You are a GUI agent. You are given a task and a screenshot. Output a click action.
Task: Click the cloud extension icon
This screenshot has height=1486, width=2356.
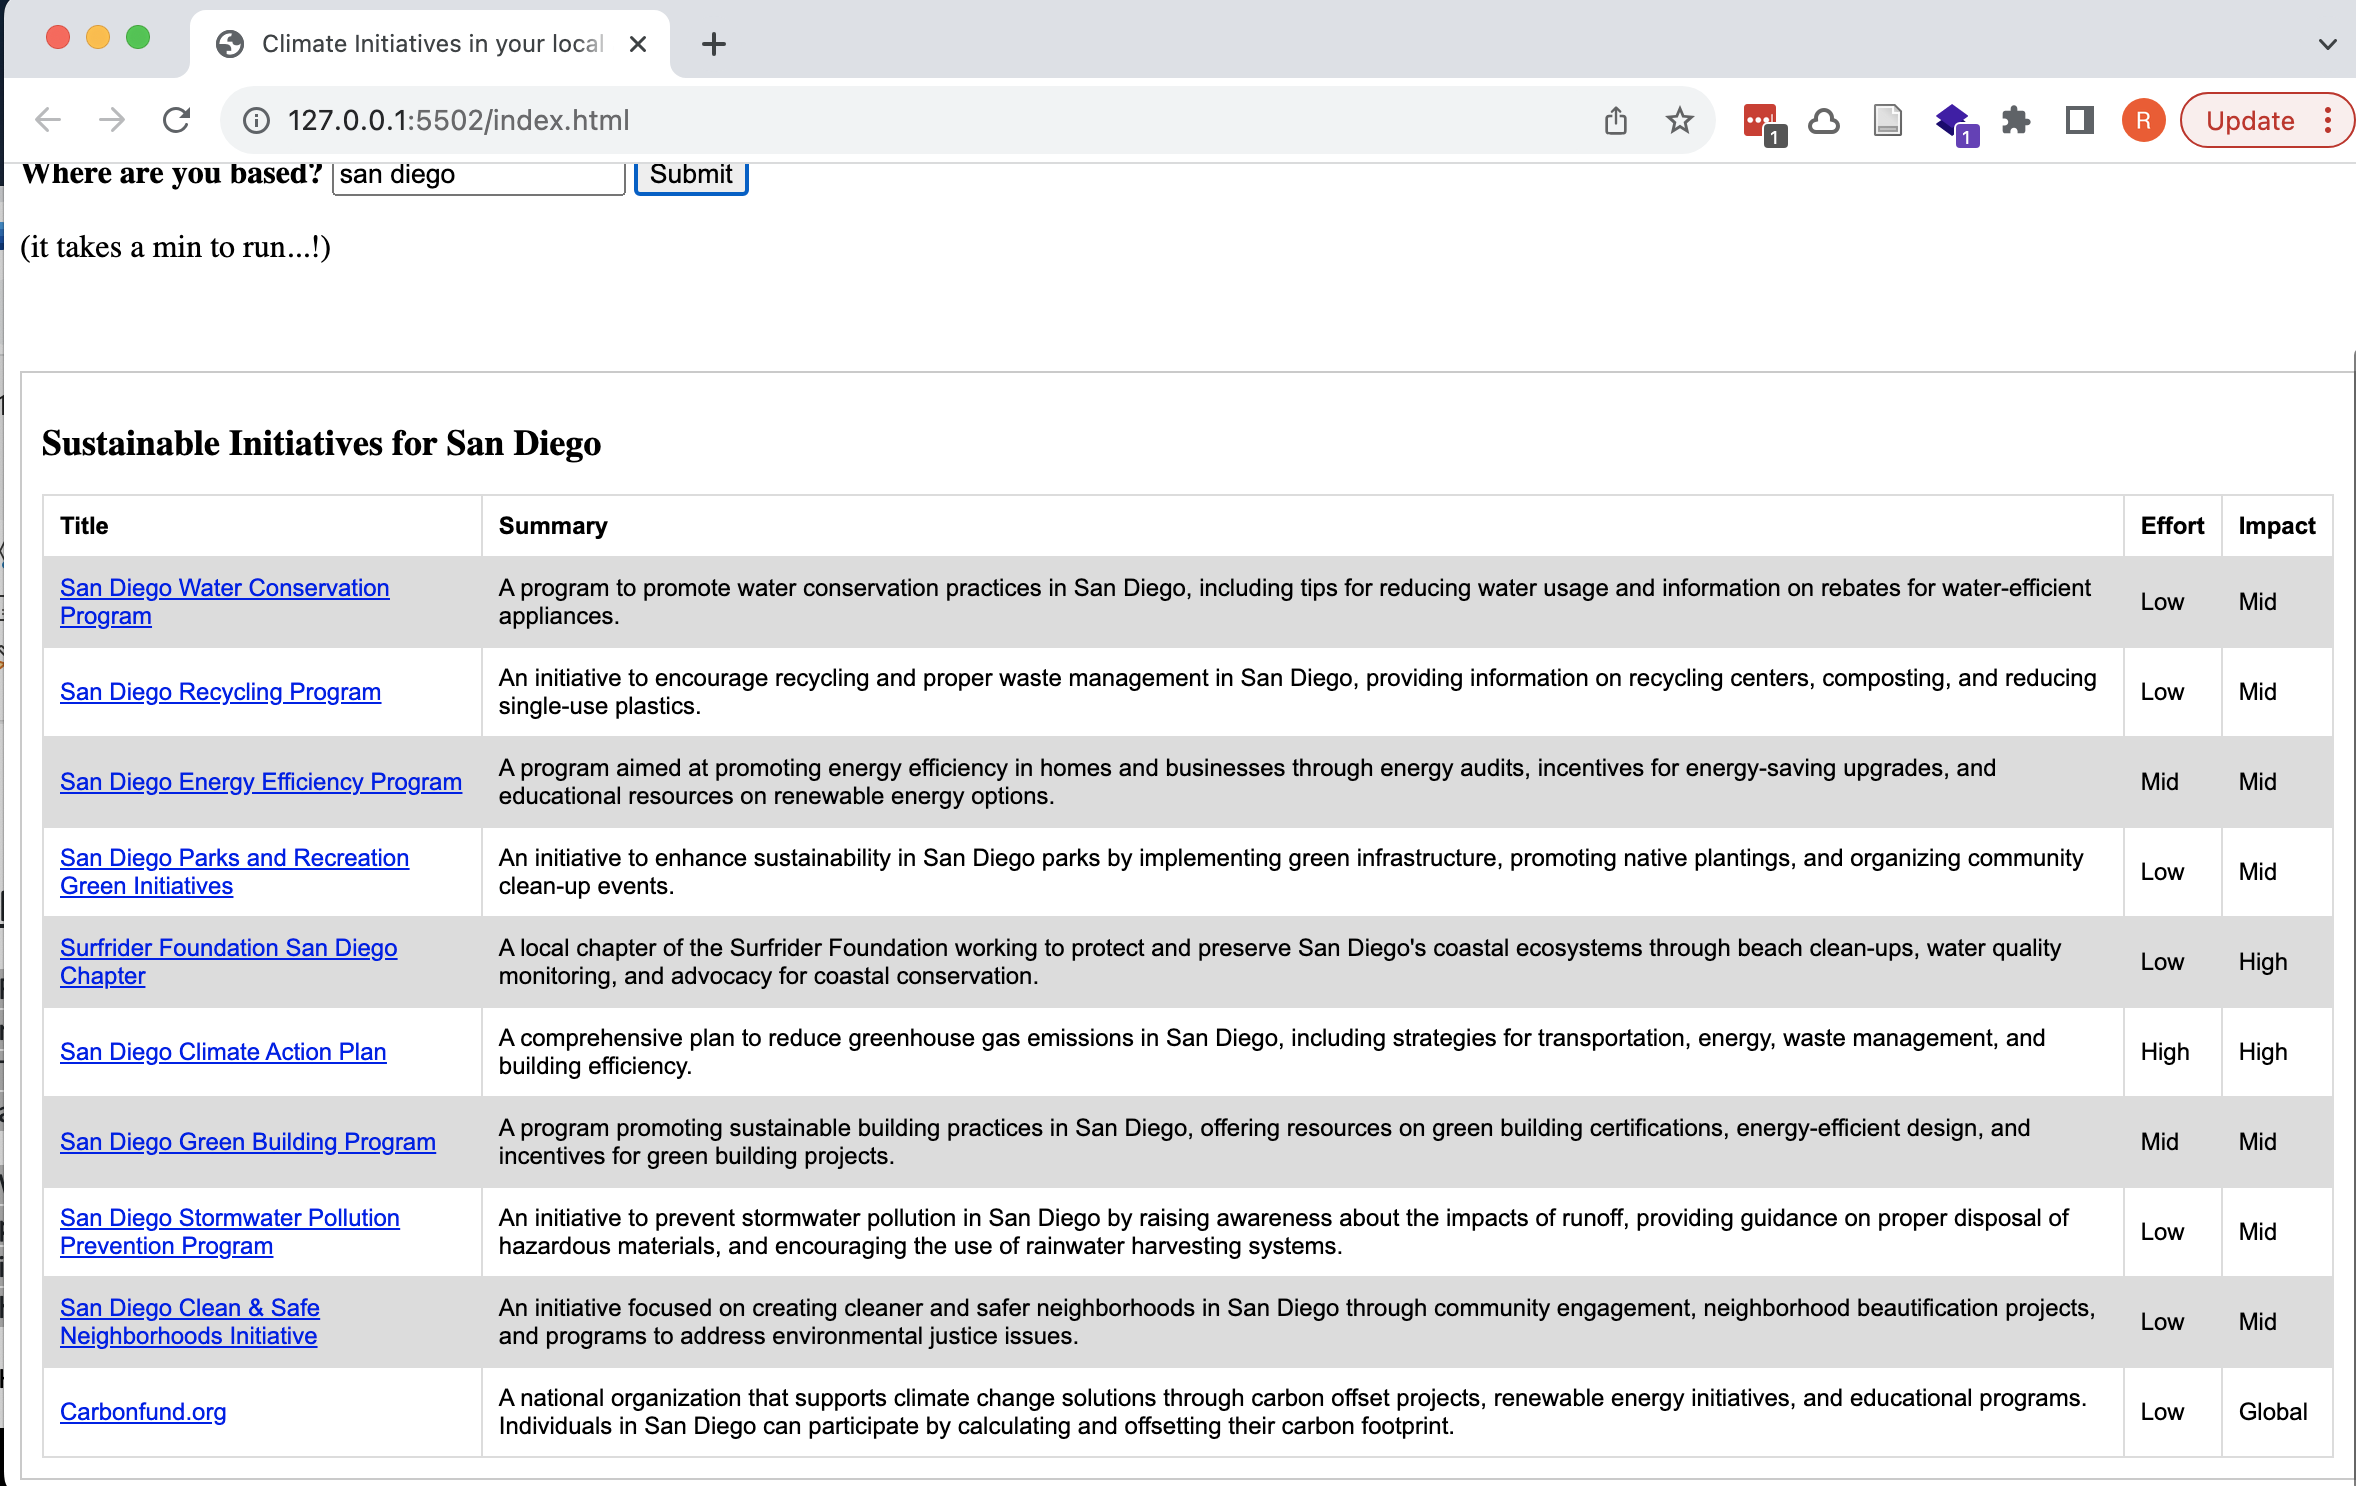pos(1824,120)
